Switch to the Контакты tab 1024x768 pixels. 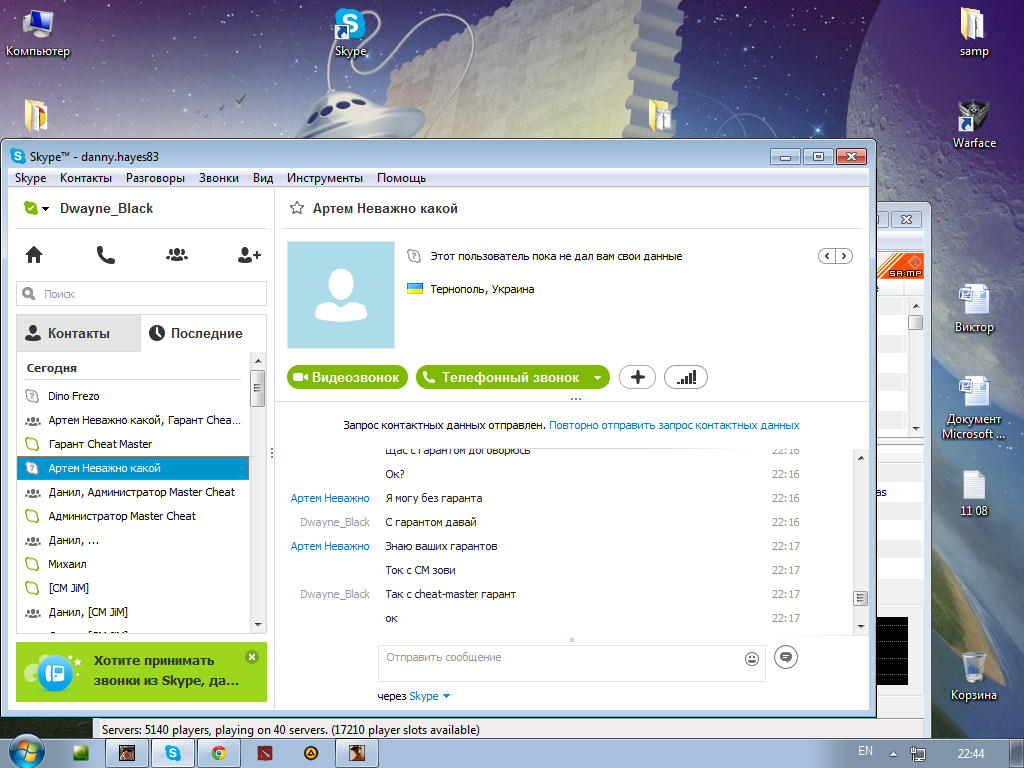pos(78,333)
